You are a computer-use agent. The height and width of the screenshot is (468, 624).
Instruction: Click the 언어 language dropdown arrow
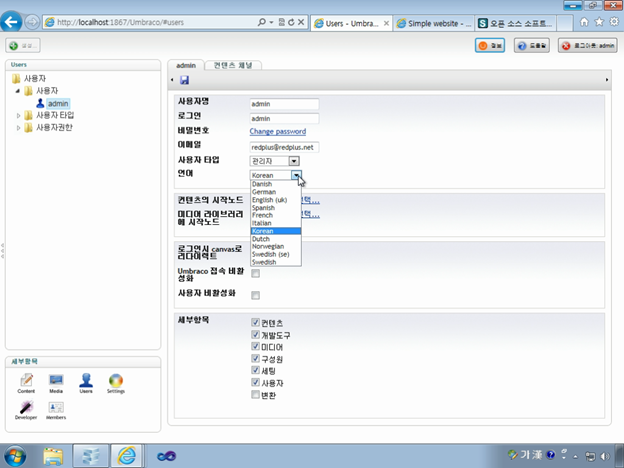tap(296, 175)
